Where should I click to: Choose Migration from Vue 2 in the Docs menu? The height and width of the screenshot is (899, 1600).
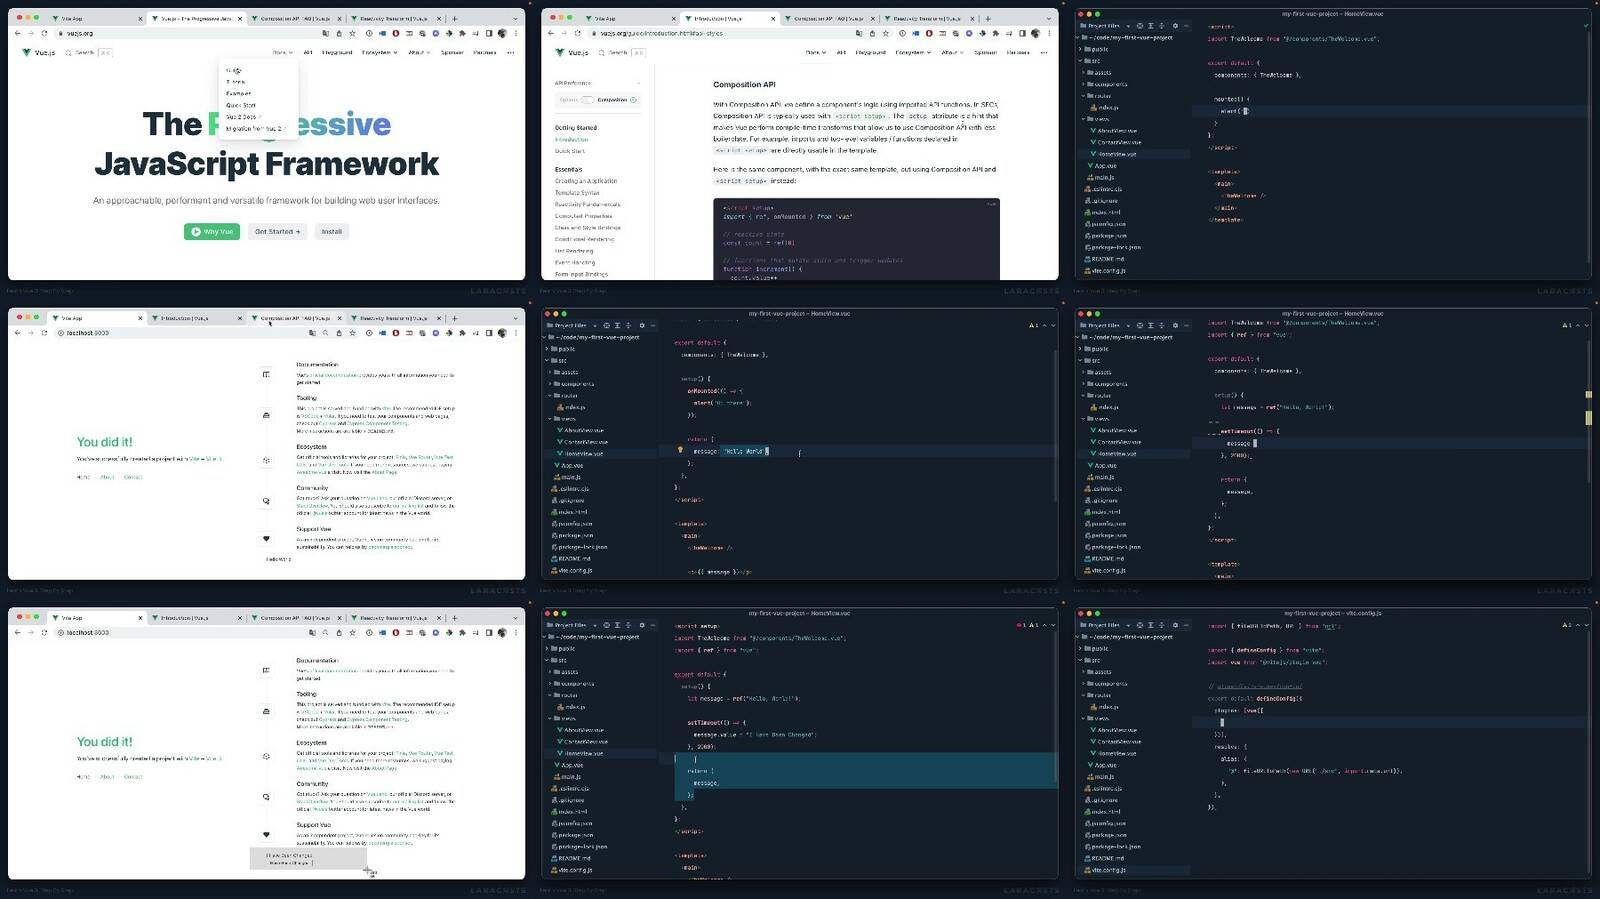pos(255,129)
